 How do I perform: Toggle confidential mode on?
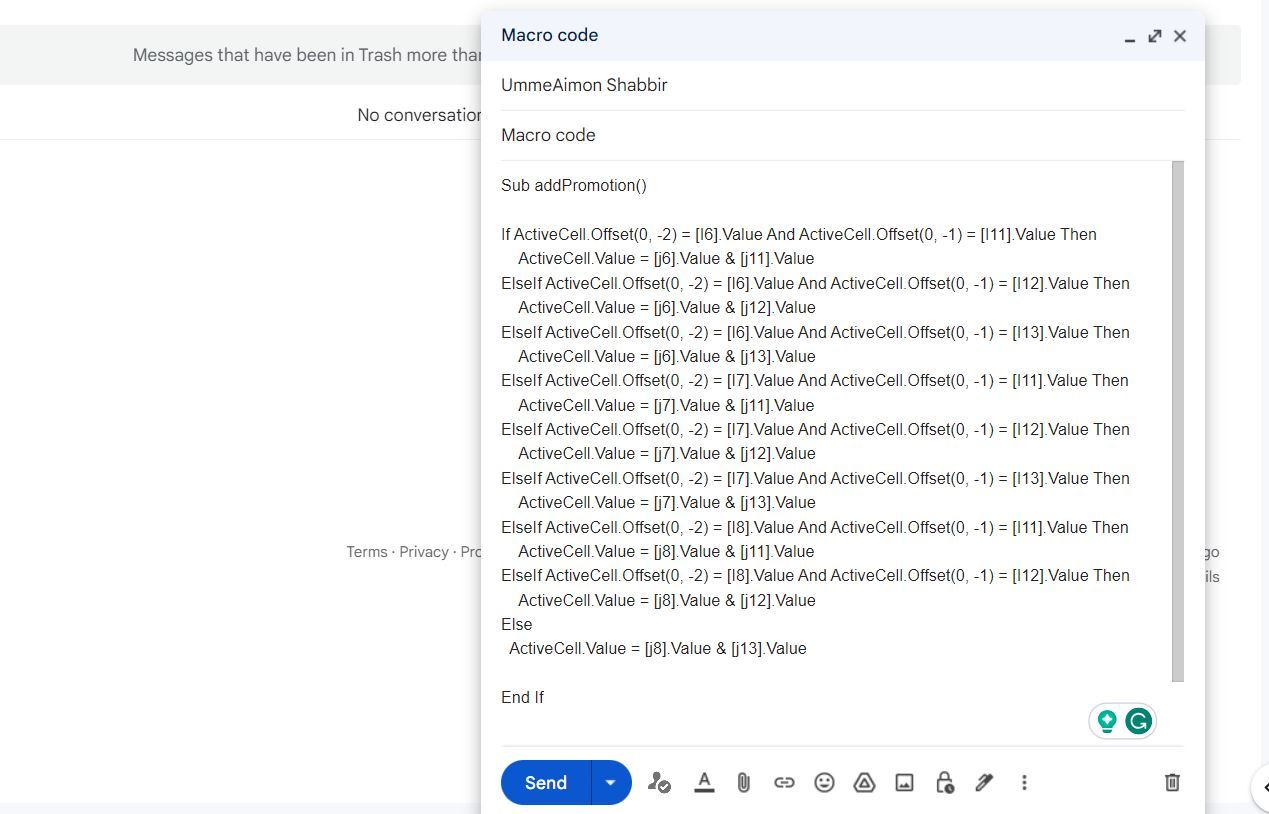(x=943, y=782)
